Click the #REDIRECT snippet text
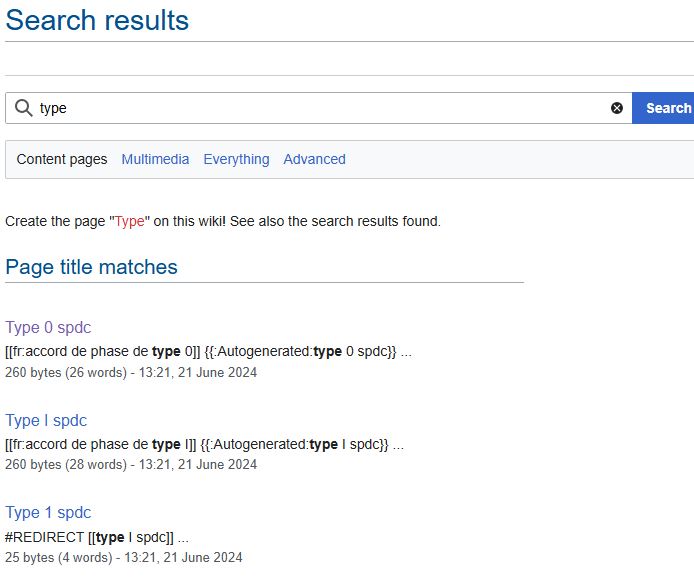Viewport: 694px width, 578px height. coord(97,537)
